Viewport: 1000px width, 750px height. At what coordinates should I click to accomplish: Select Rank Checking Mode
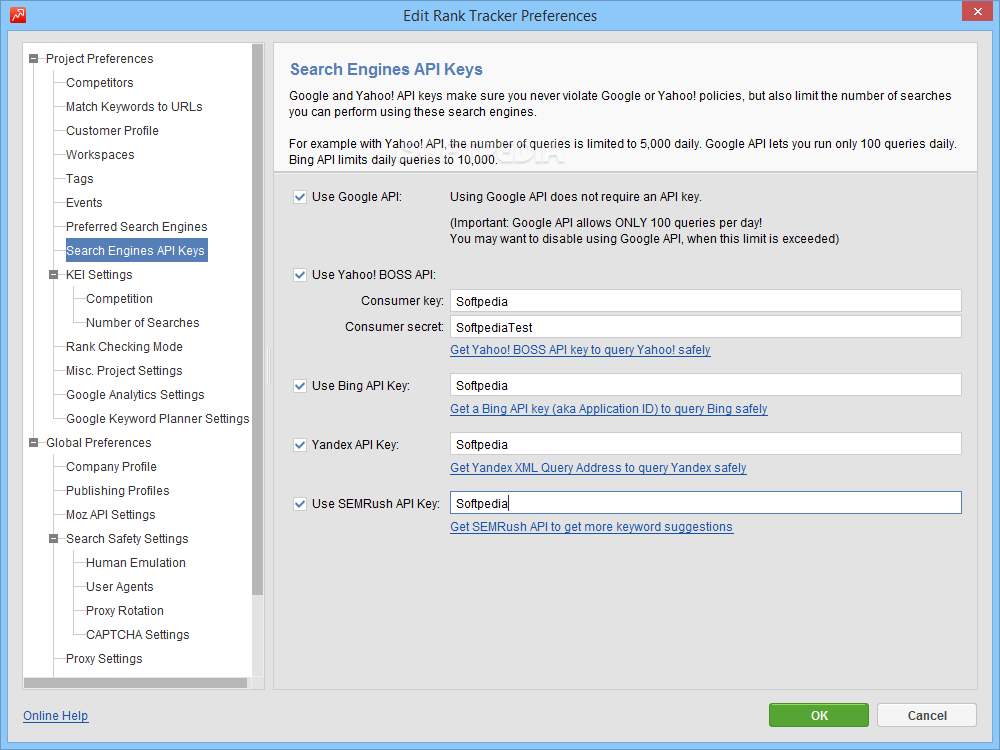(124, 347)
